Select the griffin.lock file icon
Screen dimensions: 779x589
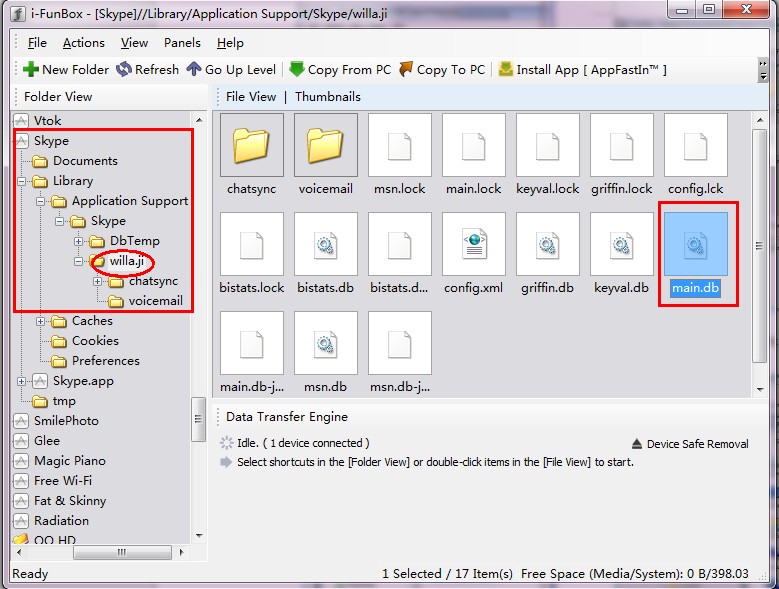coord(622,145)
